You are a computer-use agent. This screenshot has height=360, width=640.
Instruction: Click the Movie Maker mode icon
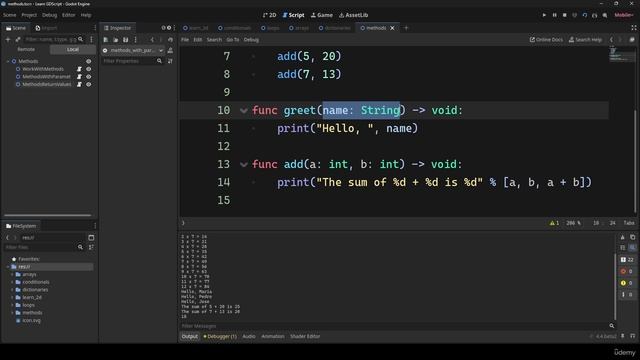point(605,15)
